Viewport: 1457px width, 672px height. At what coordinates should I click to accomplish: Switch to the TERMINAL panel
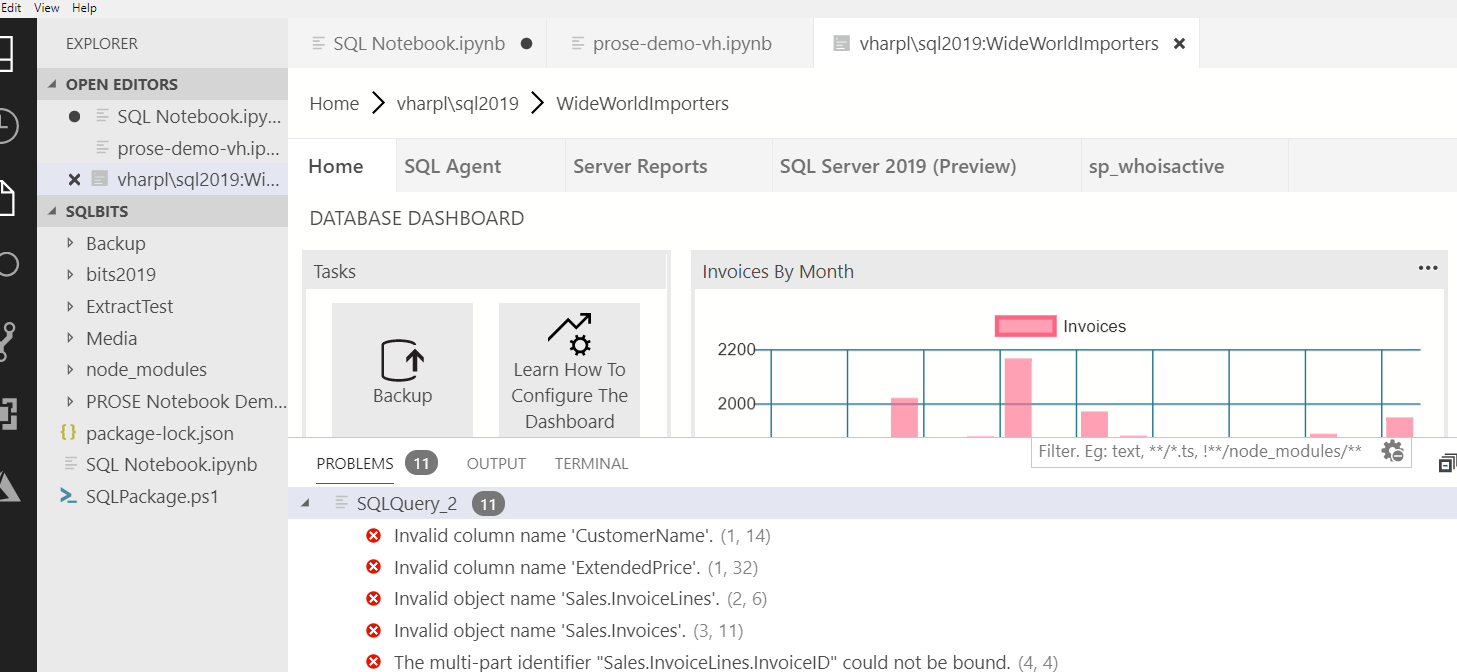pos(591,463)
